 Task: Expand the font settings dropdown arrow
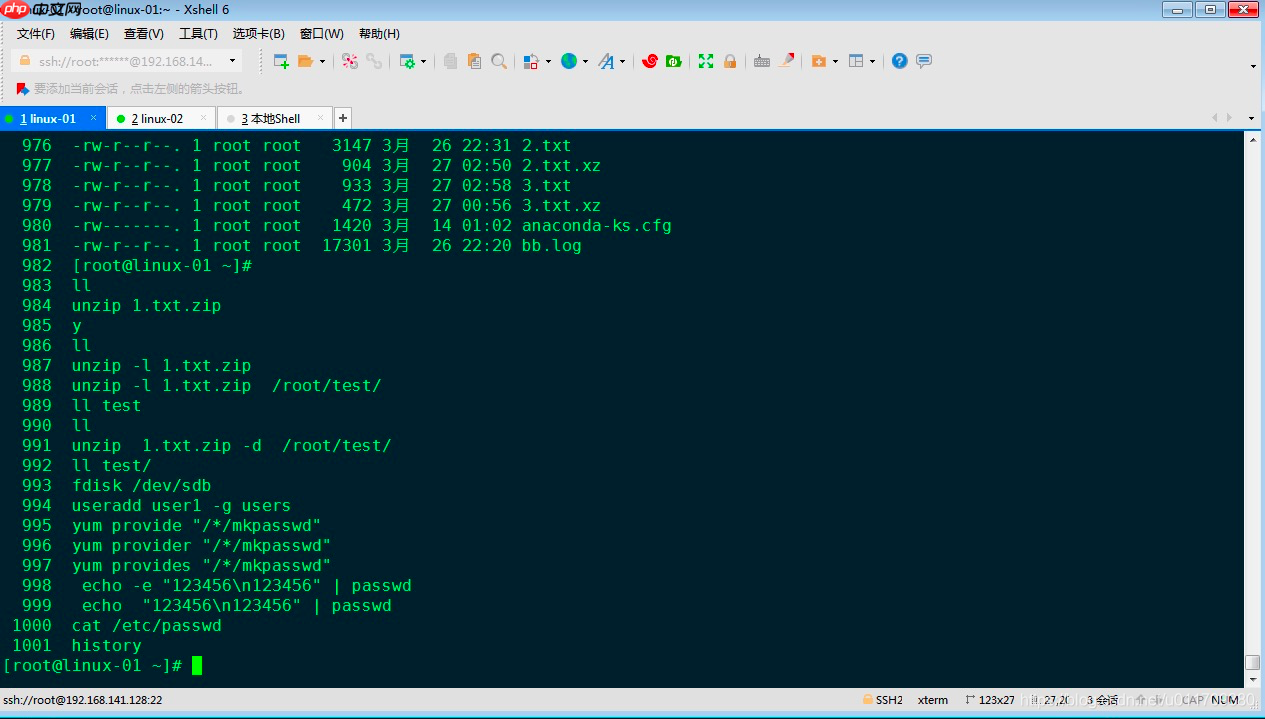(x=622, y=62)
